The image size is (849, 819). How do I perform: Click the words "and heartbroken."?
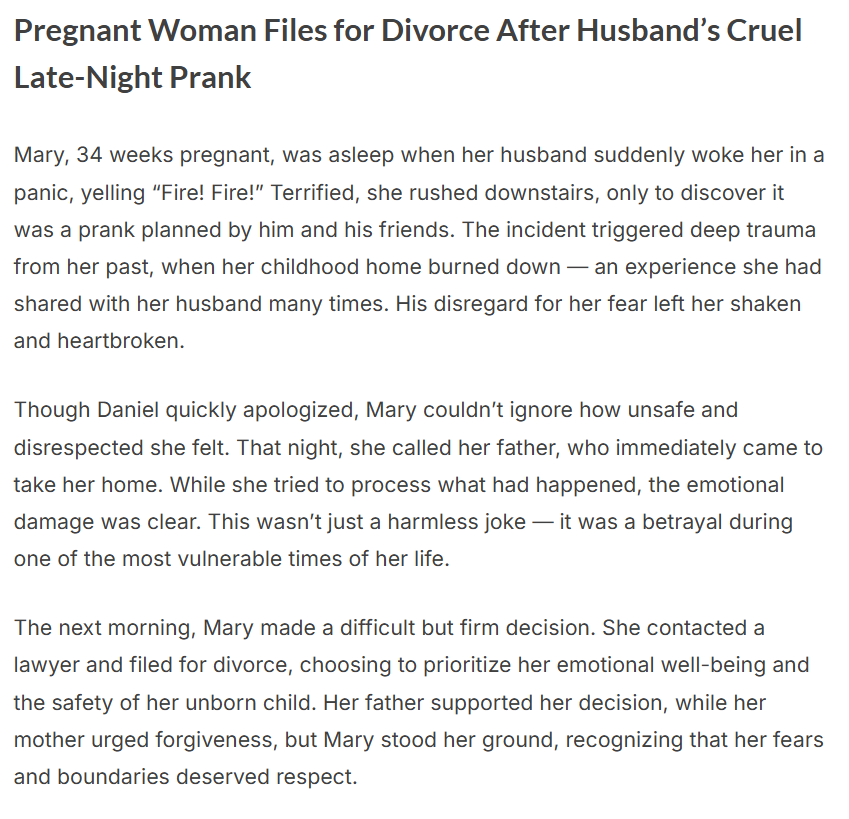99,340
